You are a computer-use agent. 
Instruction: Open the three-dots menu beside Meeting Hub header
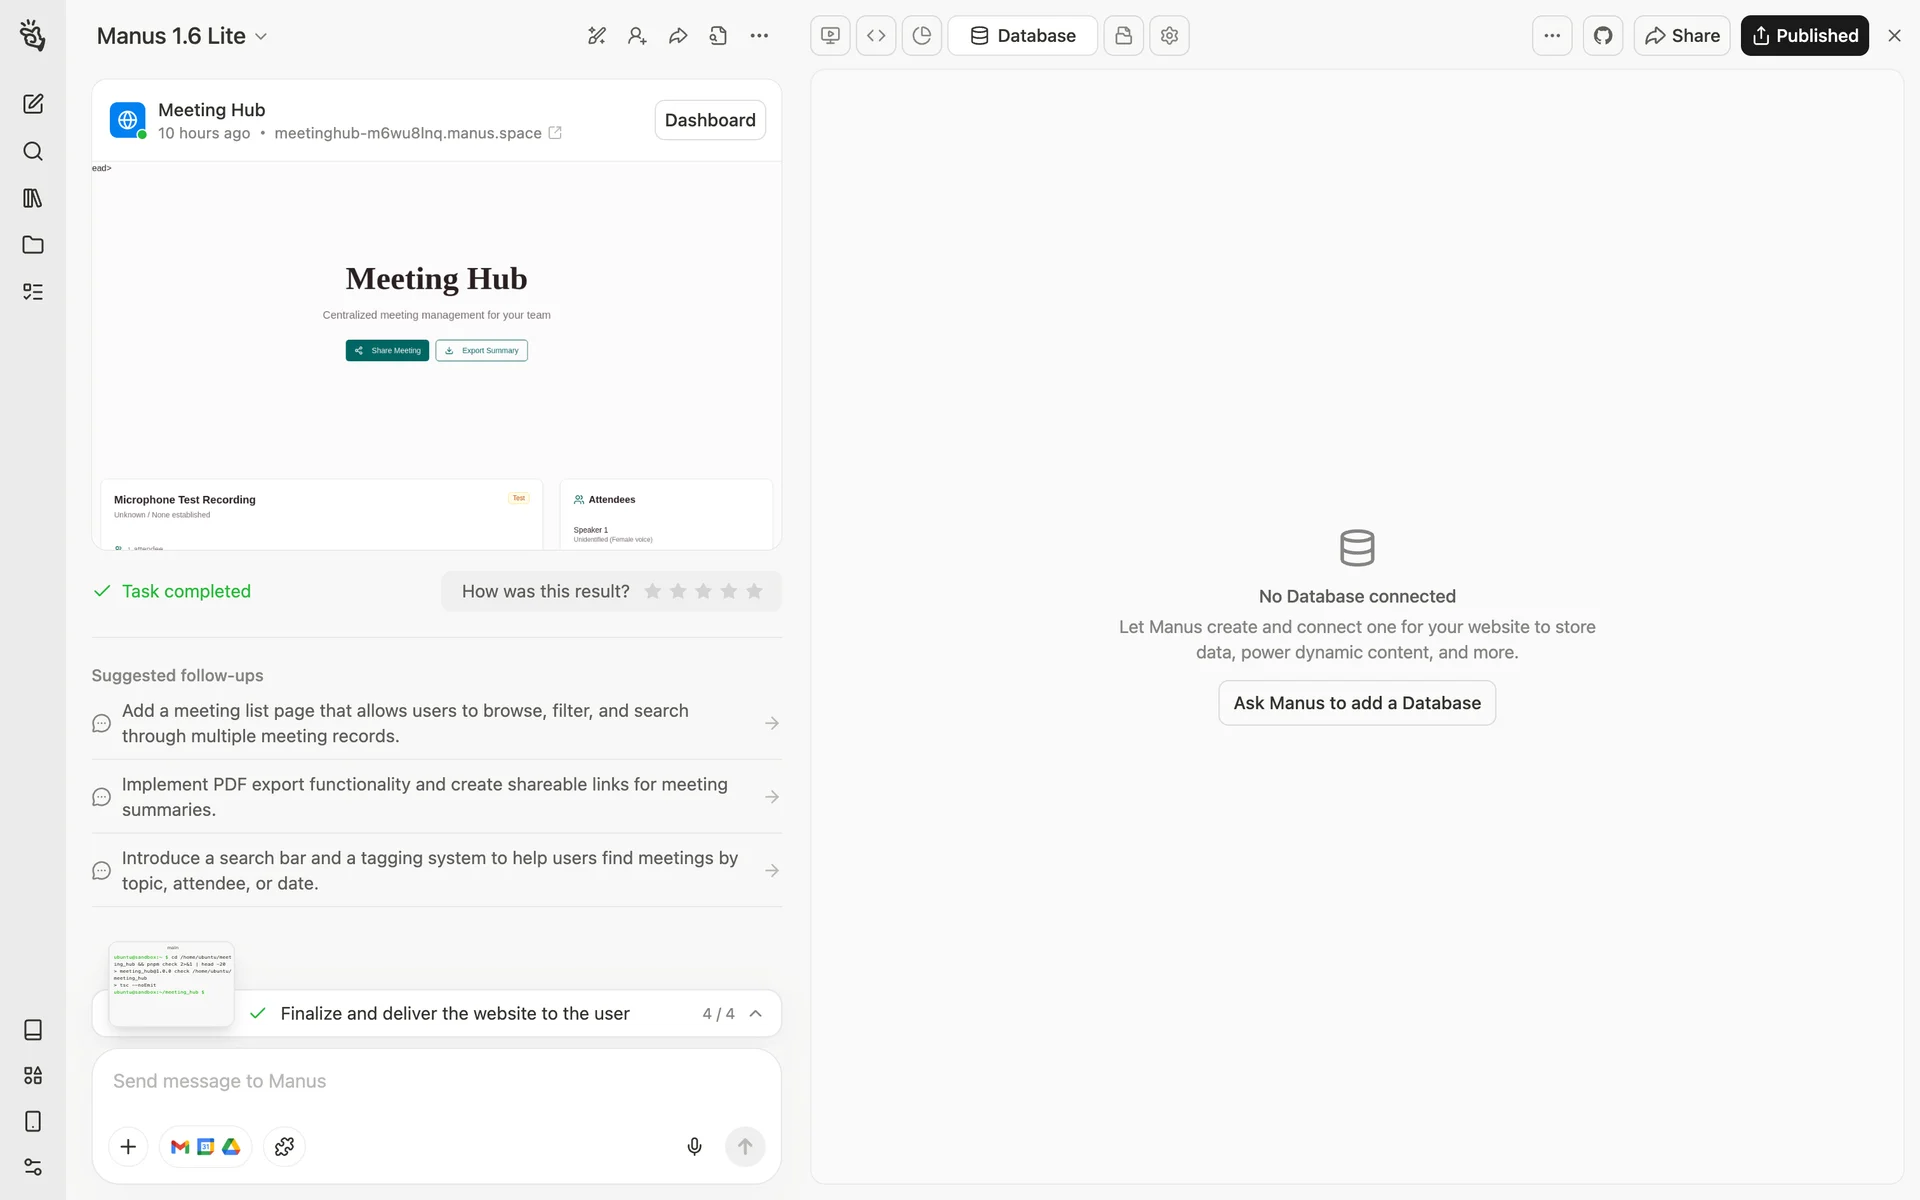[x=759, y=36]
